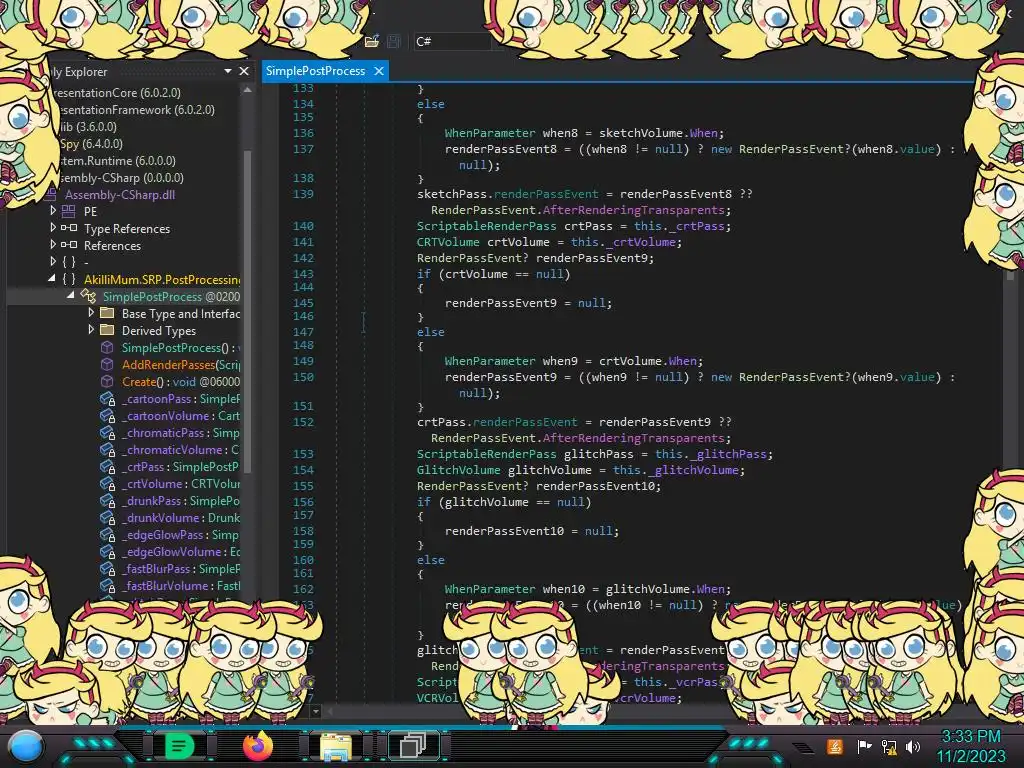
Task: Select the _fastBlurVolume field row
Action: tap(170, 586)
